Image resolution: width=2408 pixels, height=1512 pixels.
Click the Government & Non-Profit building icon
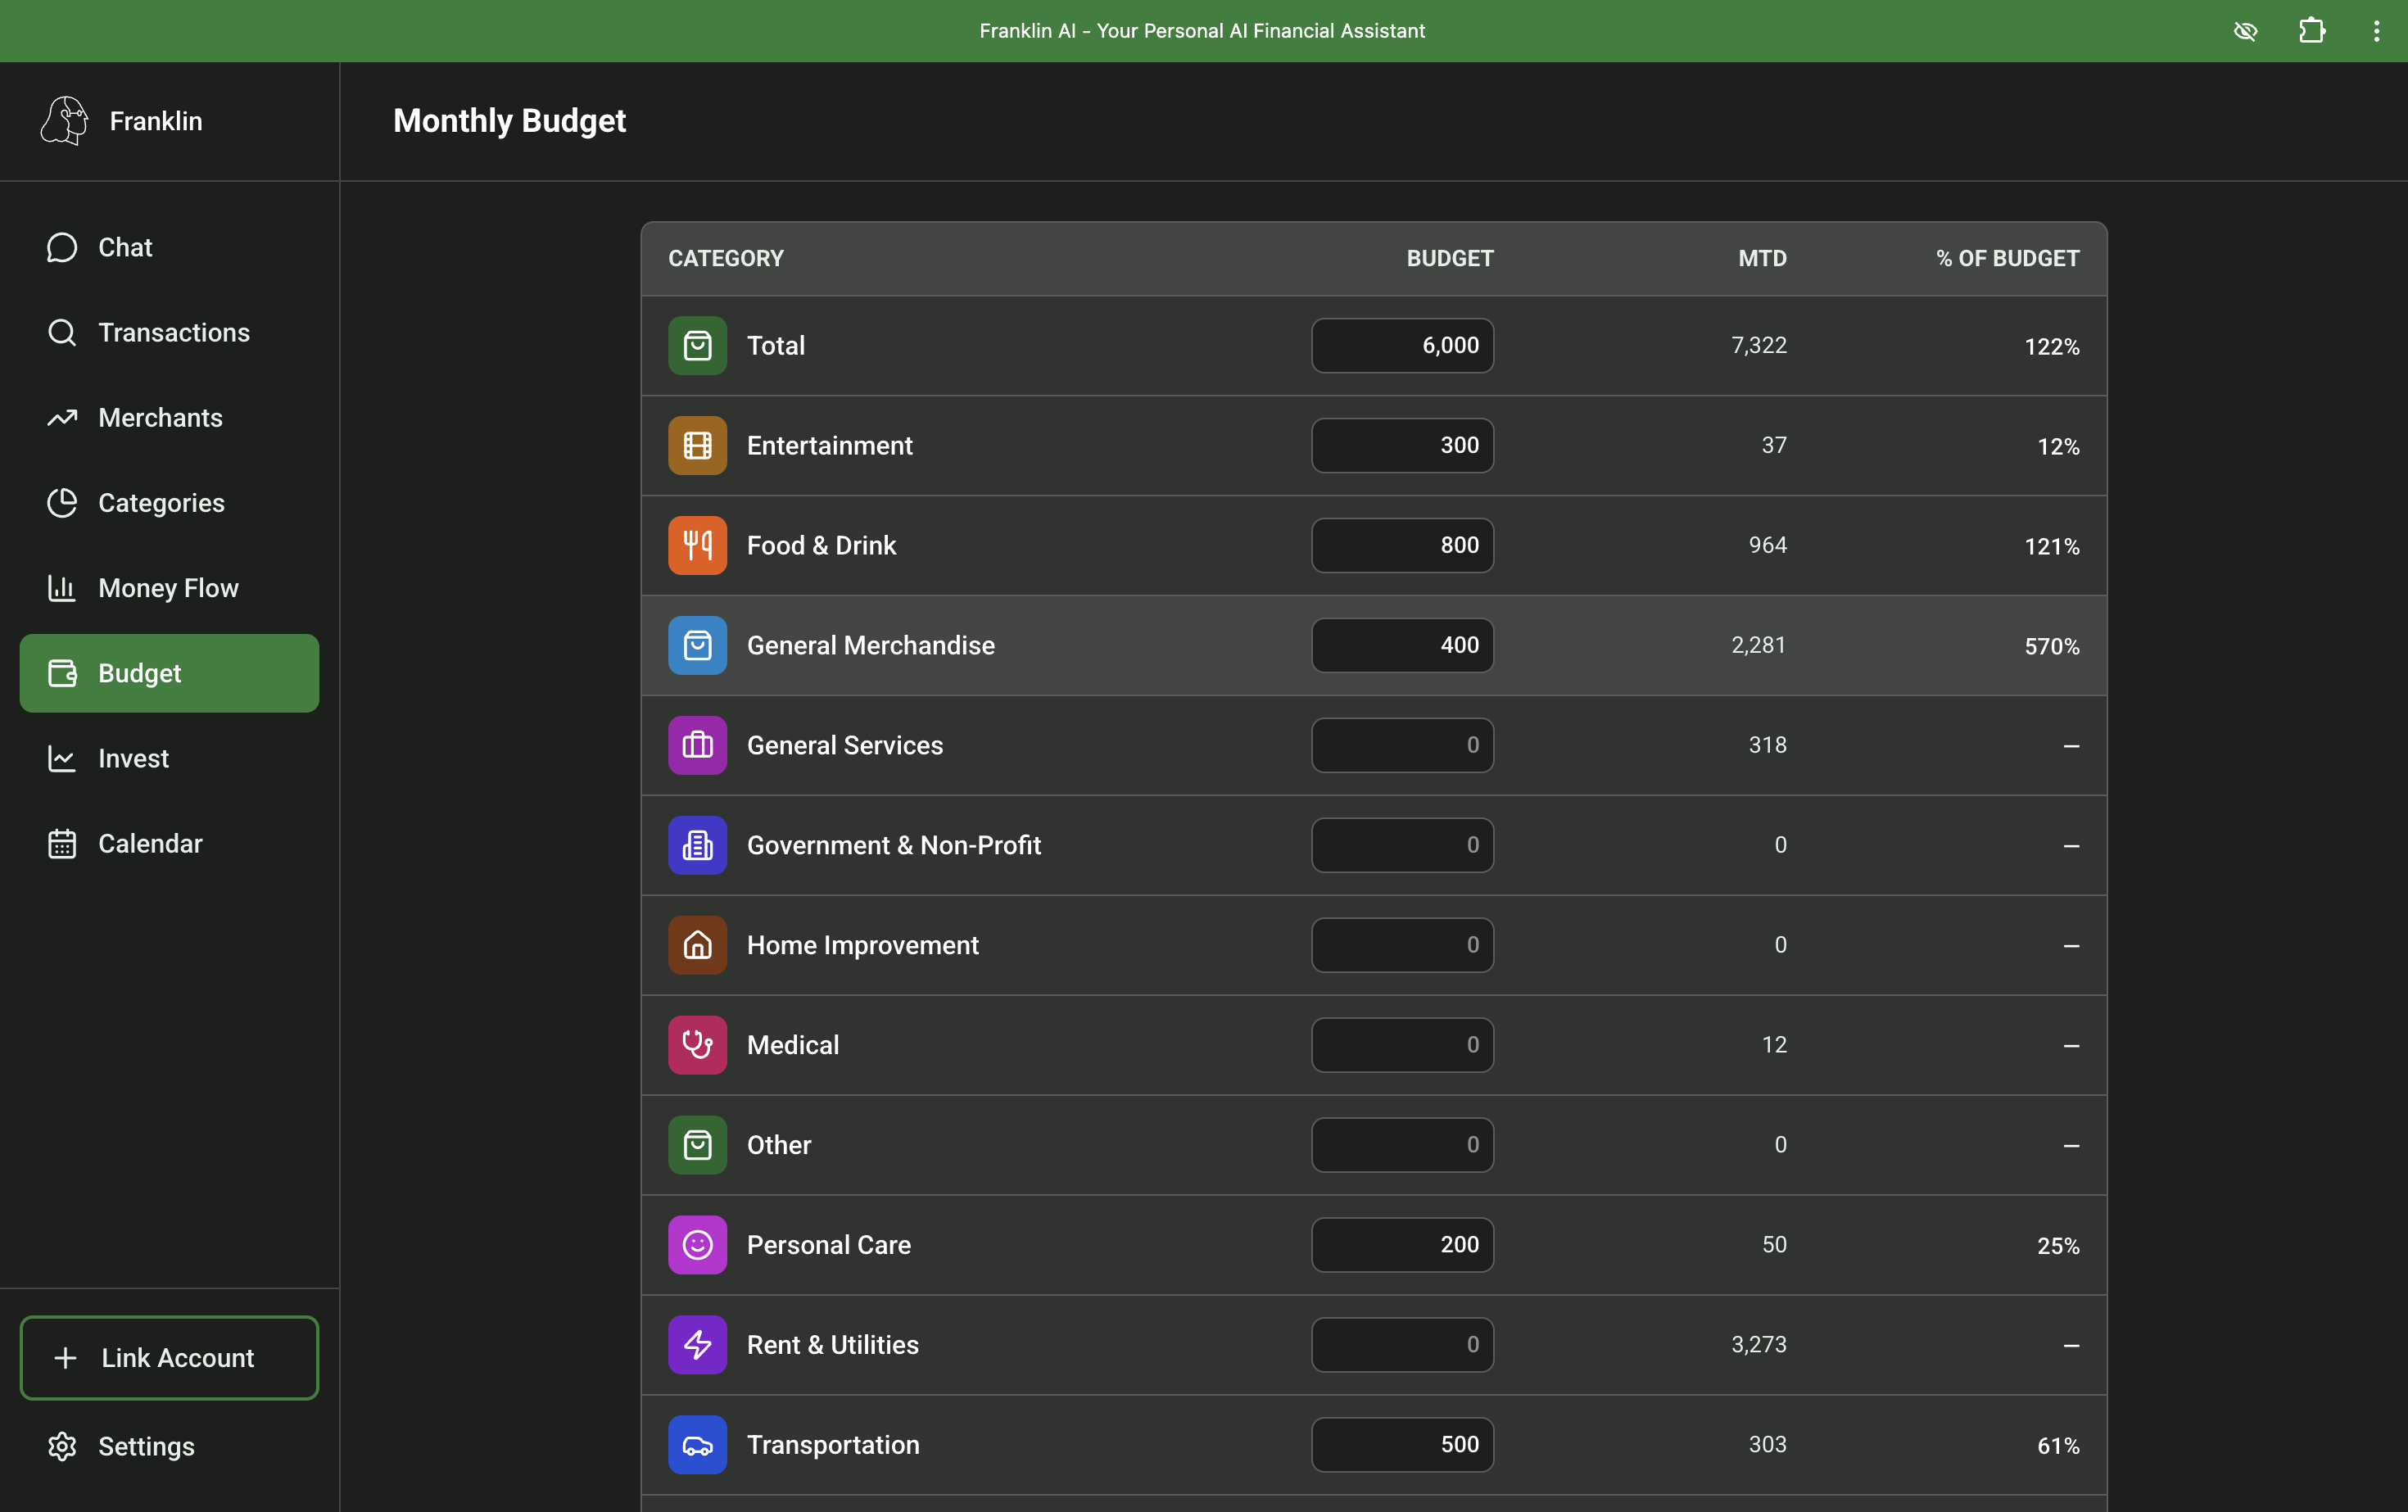point(697,845)
